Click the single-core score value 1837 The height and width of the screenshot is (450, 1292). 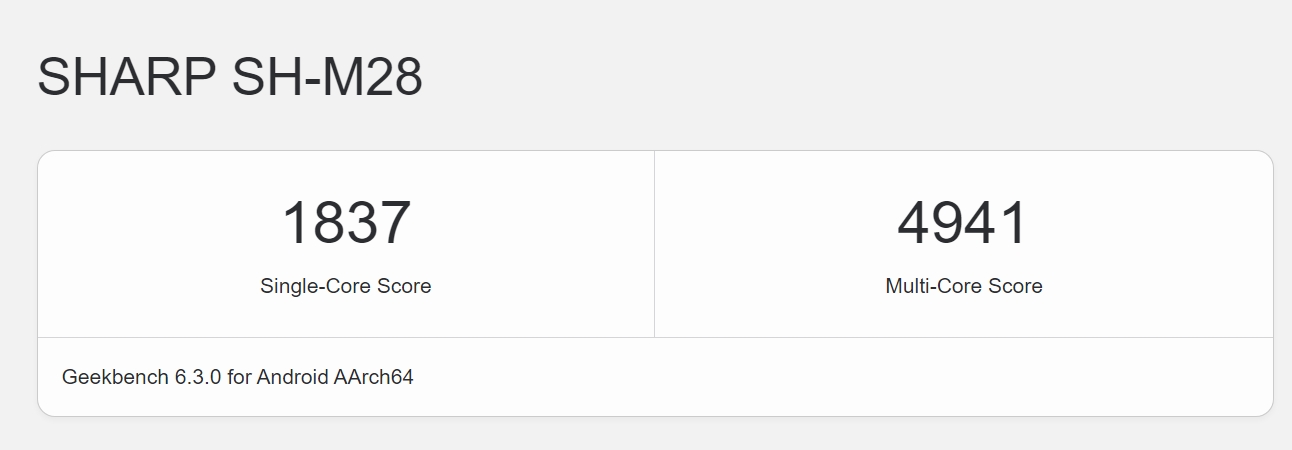tap(346, 223)
